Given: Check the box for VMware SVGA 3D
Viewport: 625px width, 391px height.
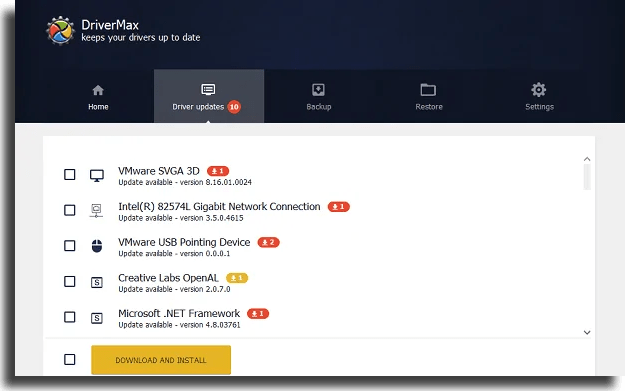Looking at the screenshot, I should (70, 174).
